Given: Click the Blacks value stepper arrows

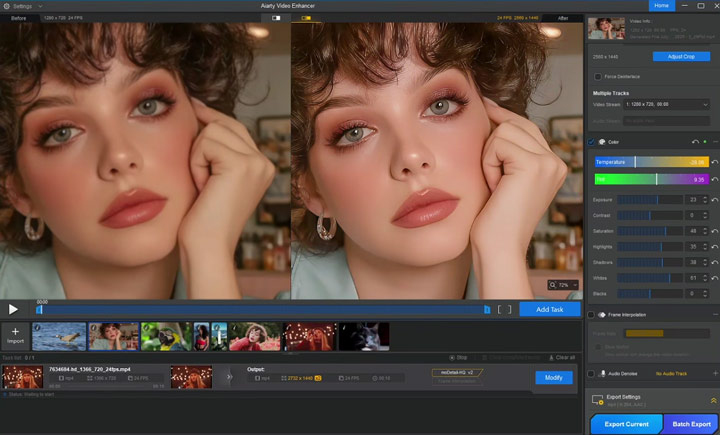Looking at the screenshot, I should (705, 294).
